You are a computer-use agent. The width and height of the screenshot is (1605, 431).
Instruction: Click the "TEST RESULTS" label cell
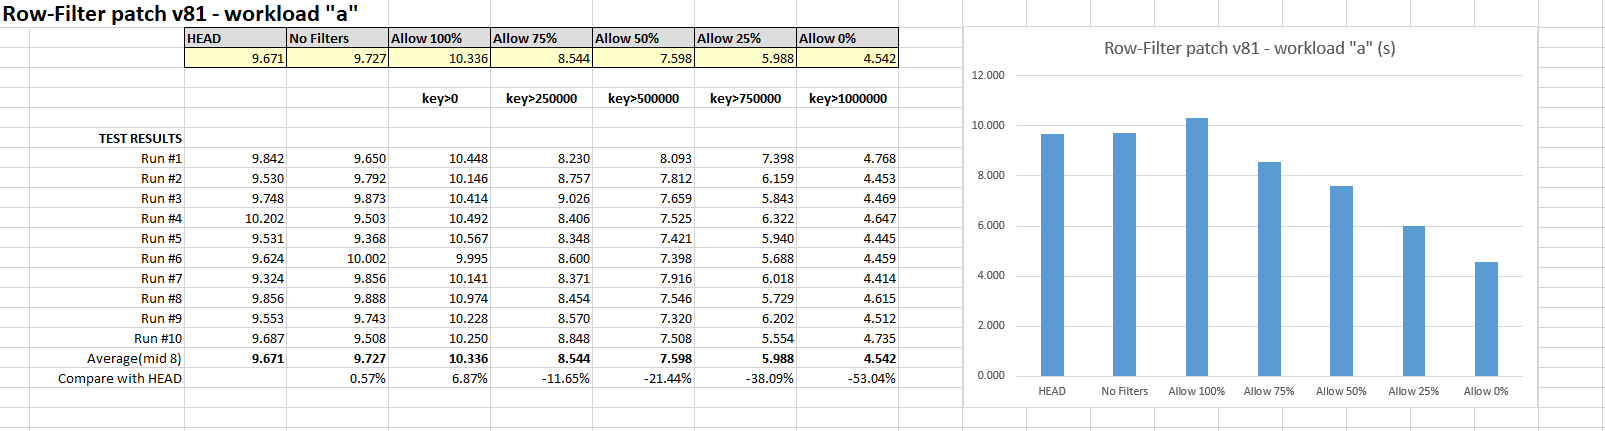pyautogui.click(x=140, y=138)
